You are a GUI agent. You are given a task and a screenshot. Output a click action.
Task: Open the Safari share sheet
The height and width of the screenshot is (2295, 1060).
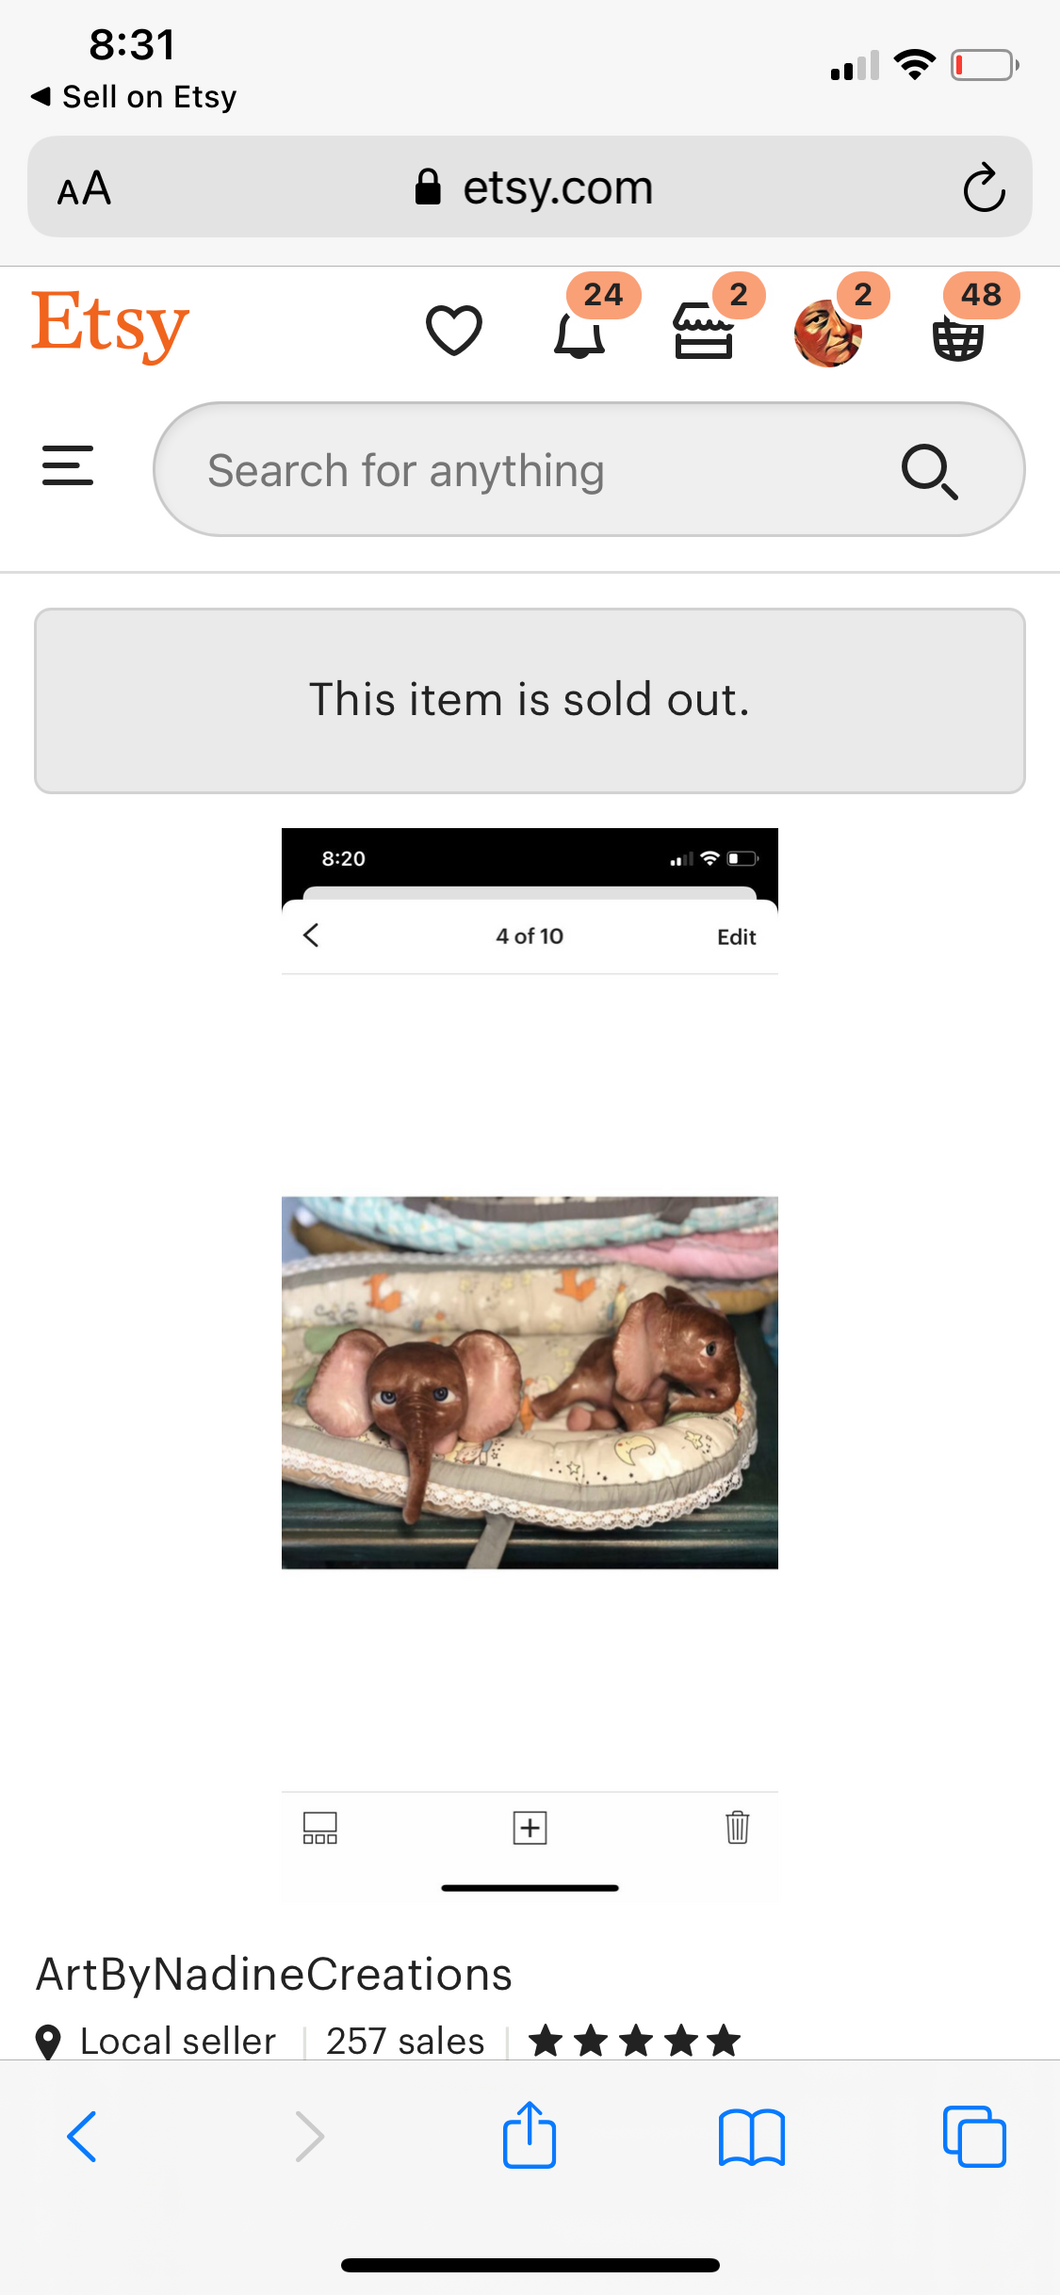tap(529, 2135)
